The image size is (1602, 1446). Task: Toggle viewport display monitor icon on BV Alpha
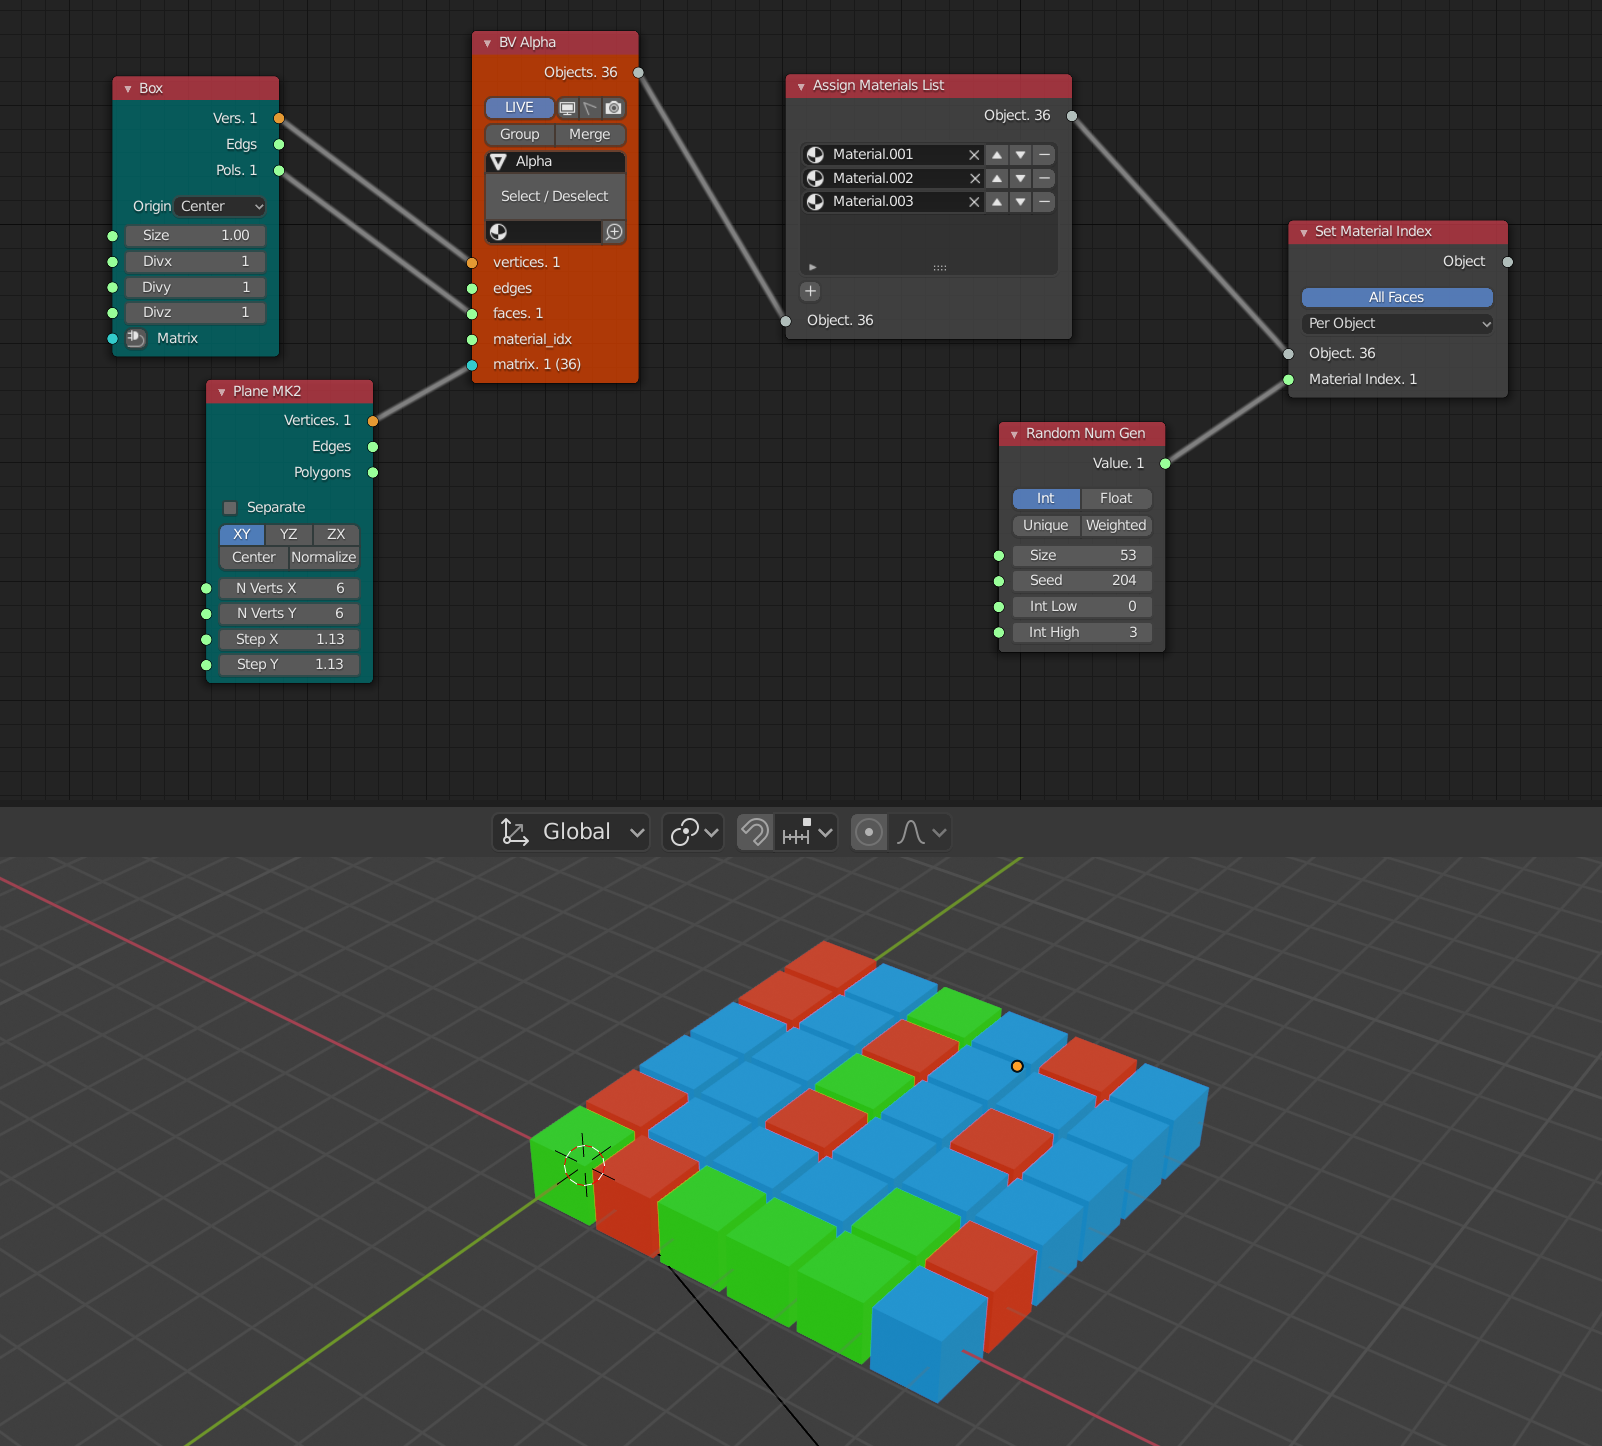(568, 108)
